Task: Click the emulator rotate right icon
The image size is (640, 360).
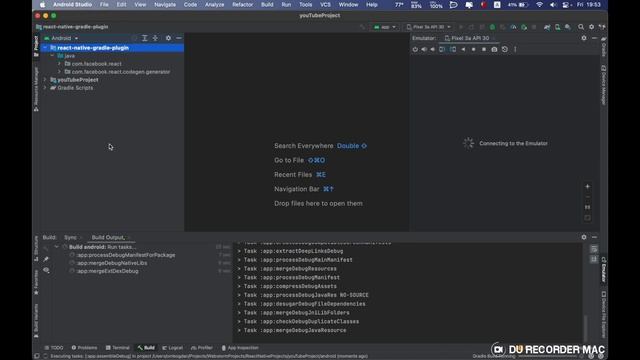Action: [453, 49]
